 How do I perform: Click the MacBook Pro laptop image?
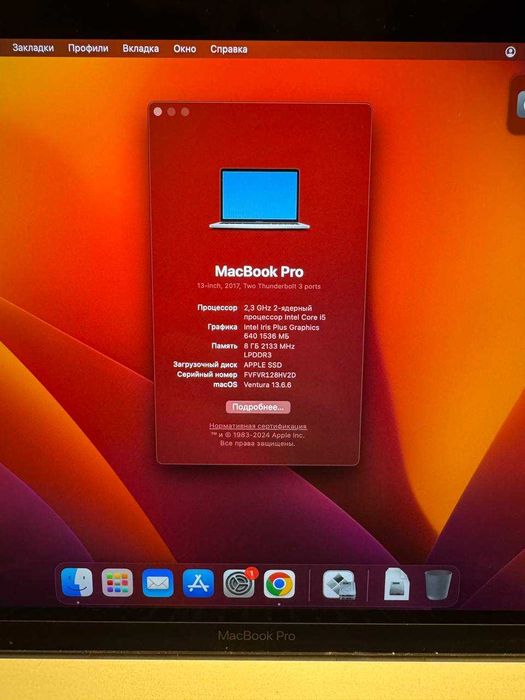(259, 199)
